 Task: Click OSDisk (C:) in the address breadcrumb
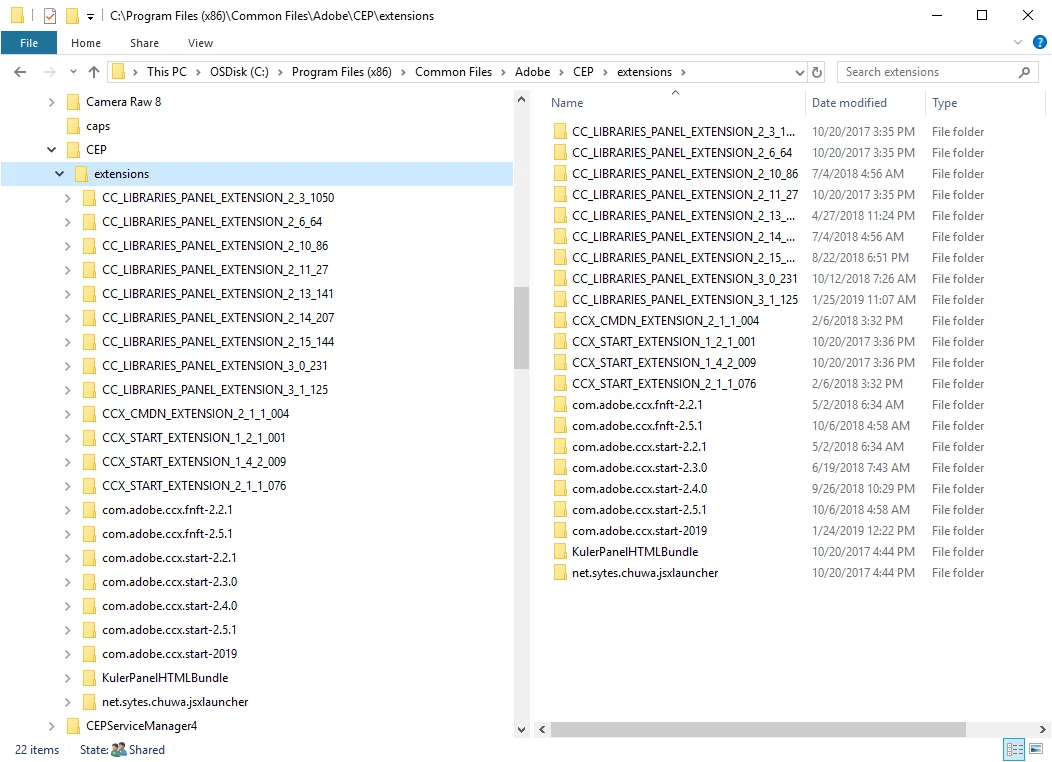coord(239,72)
